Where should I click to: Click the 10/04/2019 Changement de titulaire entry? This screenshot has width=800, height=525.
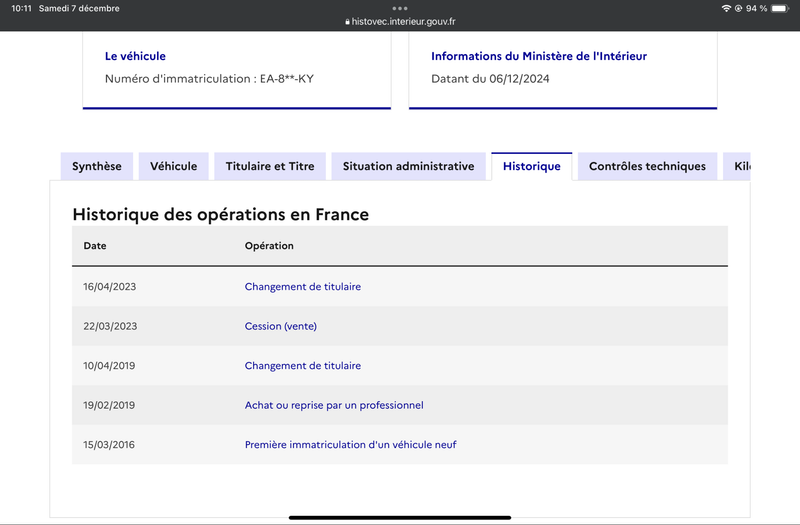(303, 366)
